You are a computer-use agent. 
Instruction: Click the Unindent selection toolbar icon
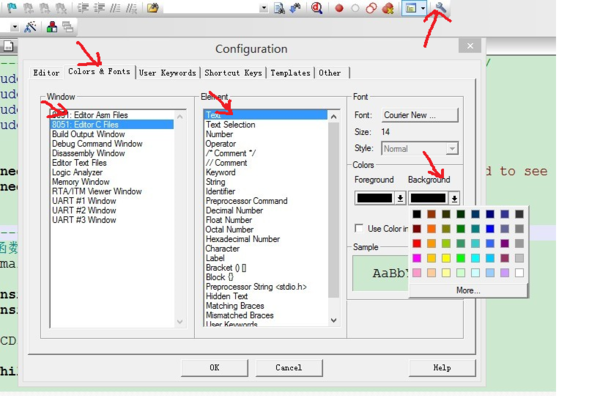(99, 8)
